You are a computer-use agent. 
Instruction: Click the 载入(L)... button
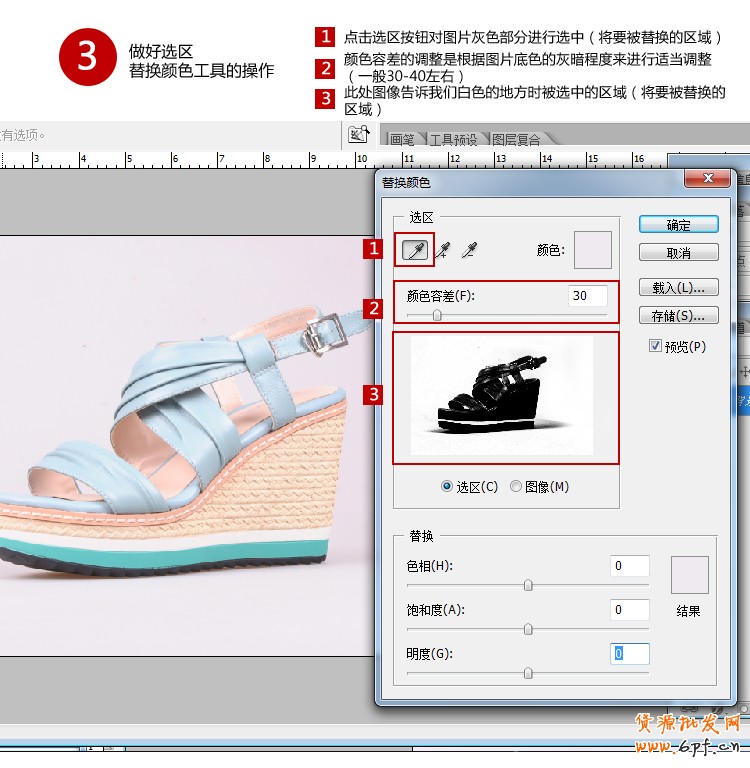point(679,288)
